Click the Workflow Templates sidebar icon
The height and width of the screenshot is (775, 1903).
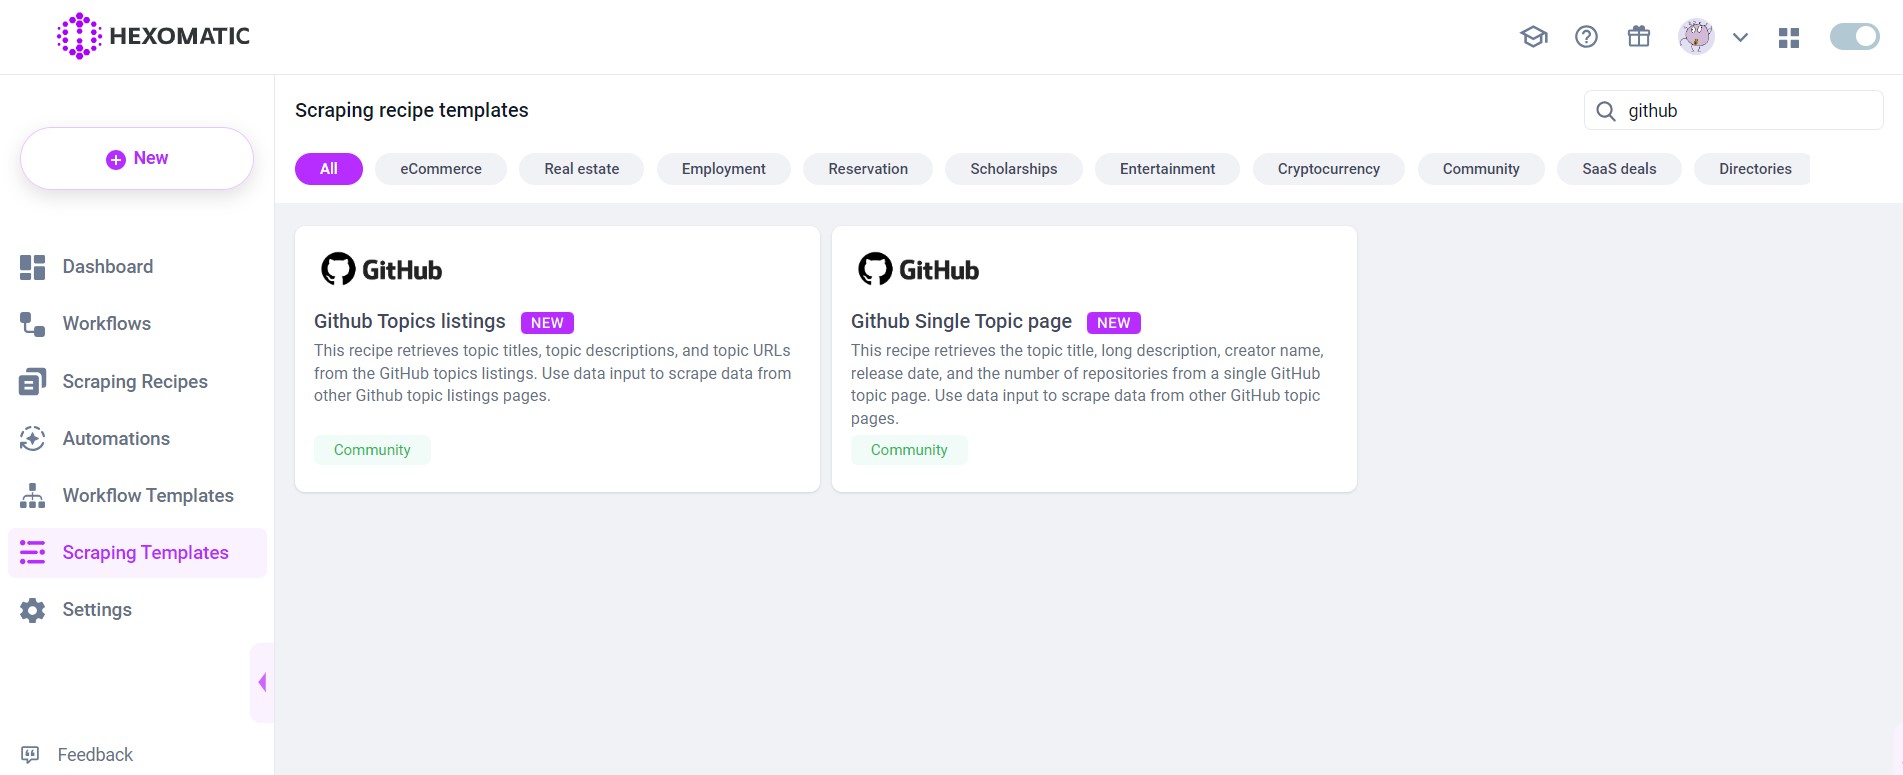tap(33, 496)
